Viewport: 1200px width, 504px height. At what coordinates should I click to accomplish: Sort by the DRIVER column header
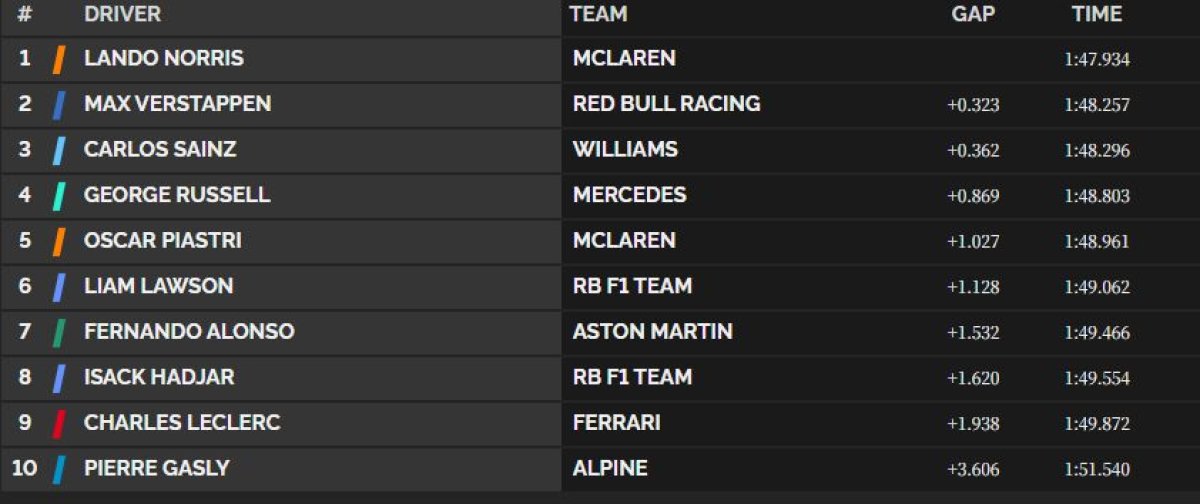[122, 14]
